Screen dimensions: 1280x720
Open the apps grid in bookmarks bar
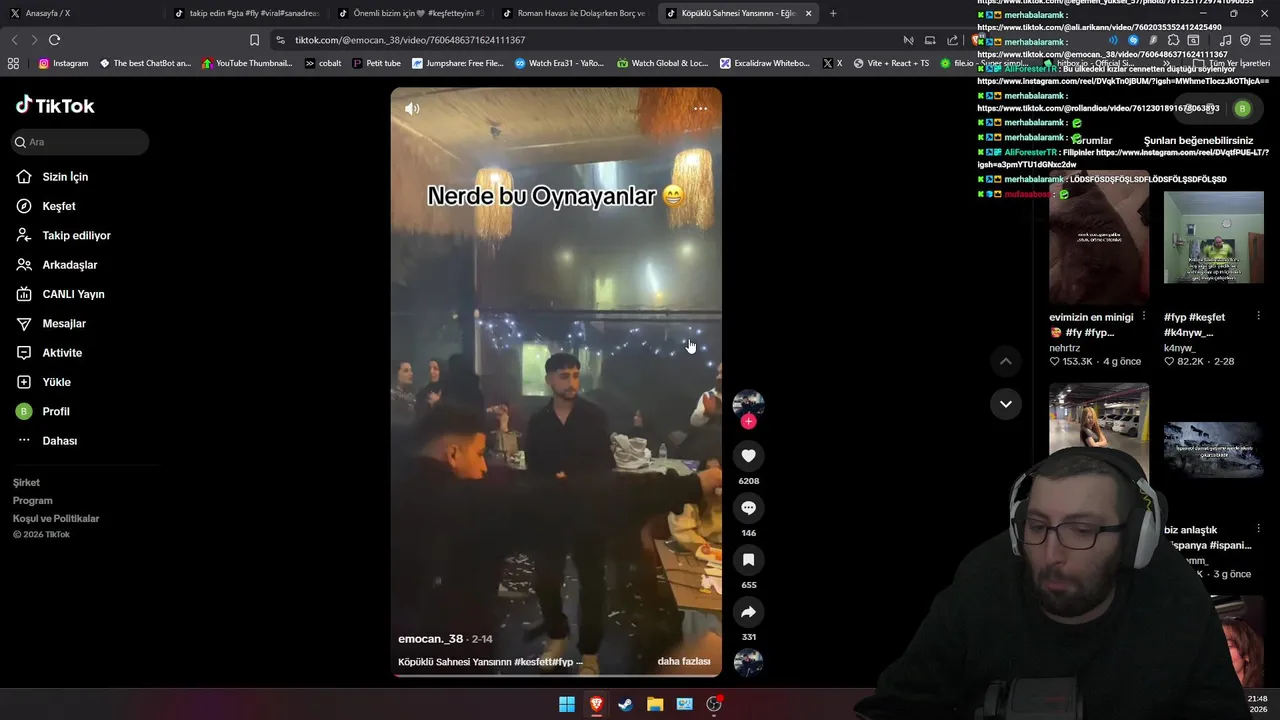click(x=13, y=63)
